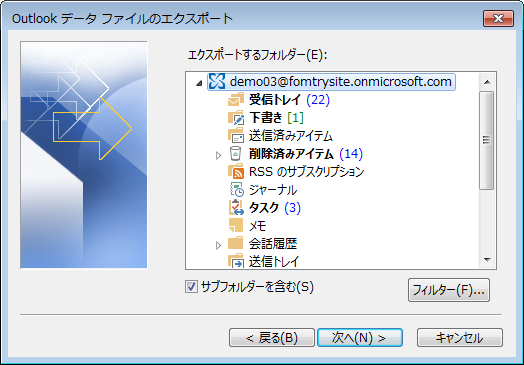Click the ジャーナル journal icon

coord(237,190)
